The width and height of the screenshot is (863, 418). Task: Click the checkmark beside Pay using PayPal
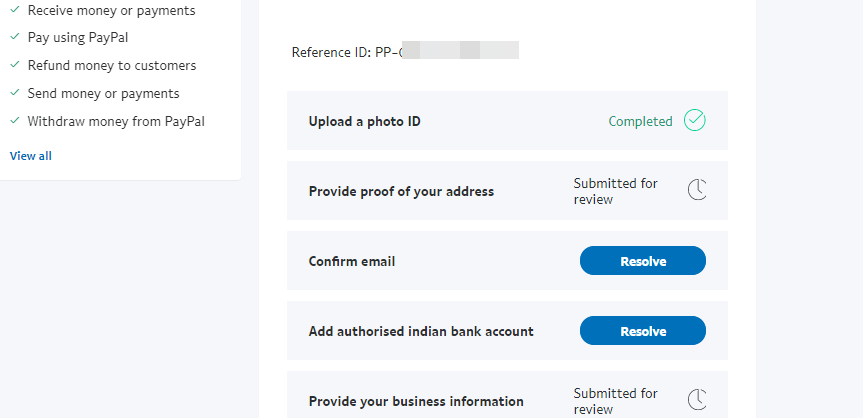[x=15, y=38]
